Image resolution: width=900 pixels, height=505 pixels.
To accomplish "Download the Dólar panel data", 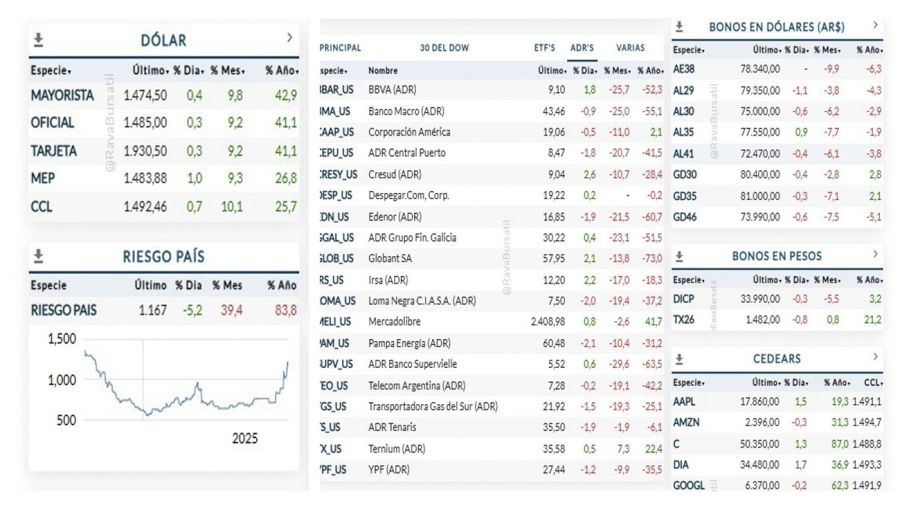I will [39, 40].
